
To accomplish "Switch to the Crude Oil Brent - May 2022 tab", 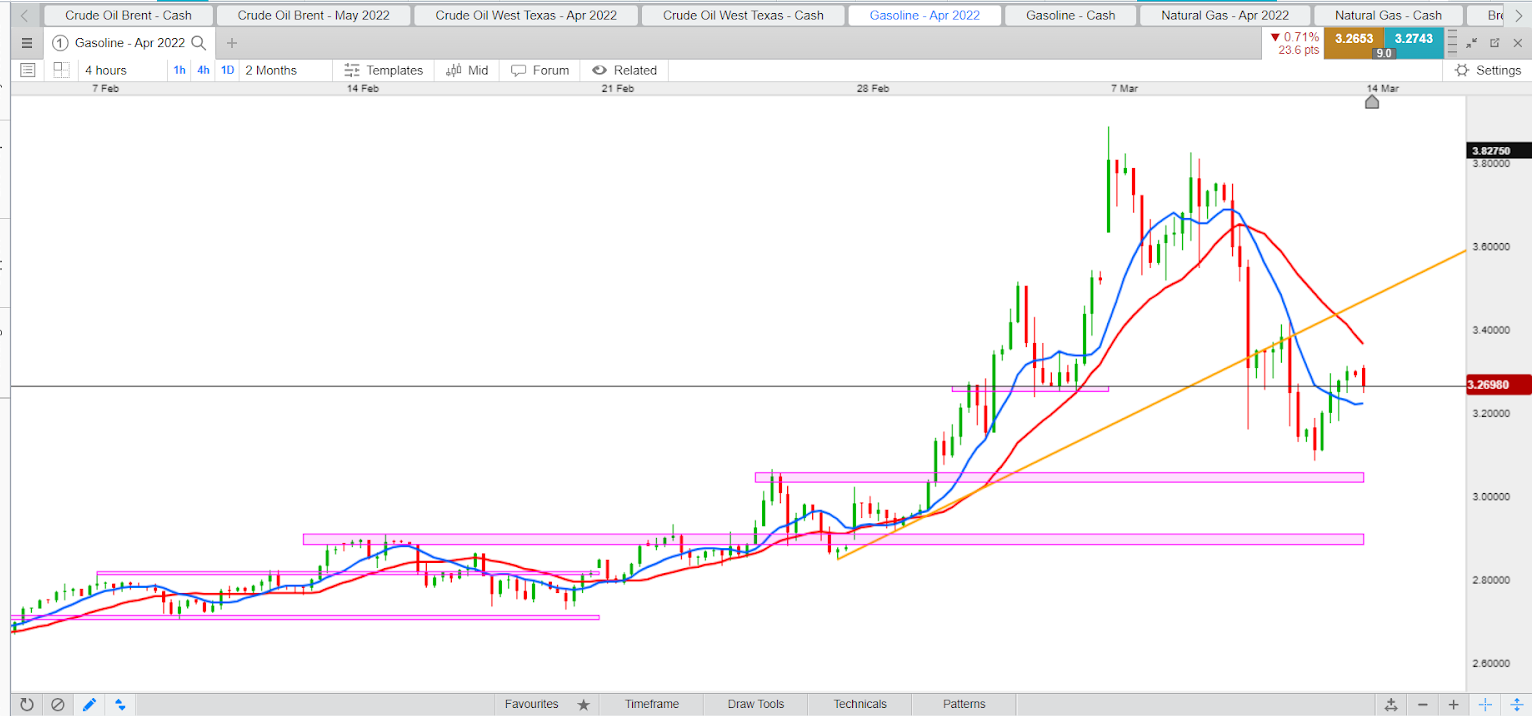I will 313,15.
